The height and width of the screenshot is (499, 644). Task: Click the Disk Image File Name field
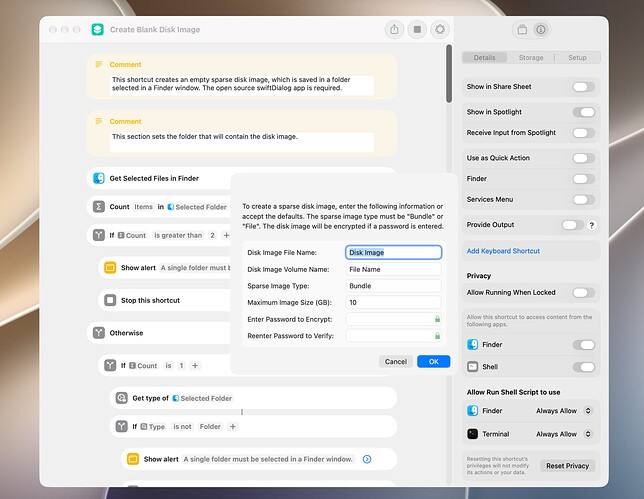(393, 252)
